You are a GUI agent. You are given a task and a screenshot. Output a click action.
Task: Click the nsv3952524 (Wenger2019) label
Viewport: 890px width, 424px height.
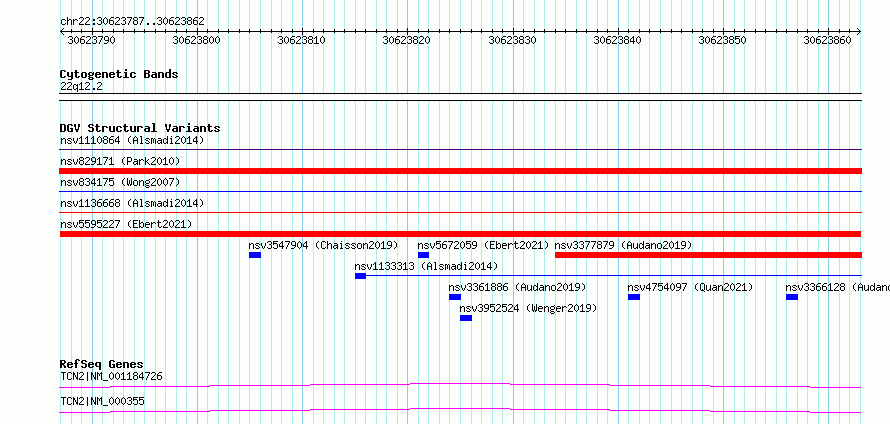[x=528, y=308]
